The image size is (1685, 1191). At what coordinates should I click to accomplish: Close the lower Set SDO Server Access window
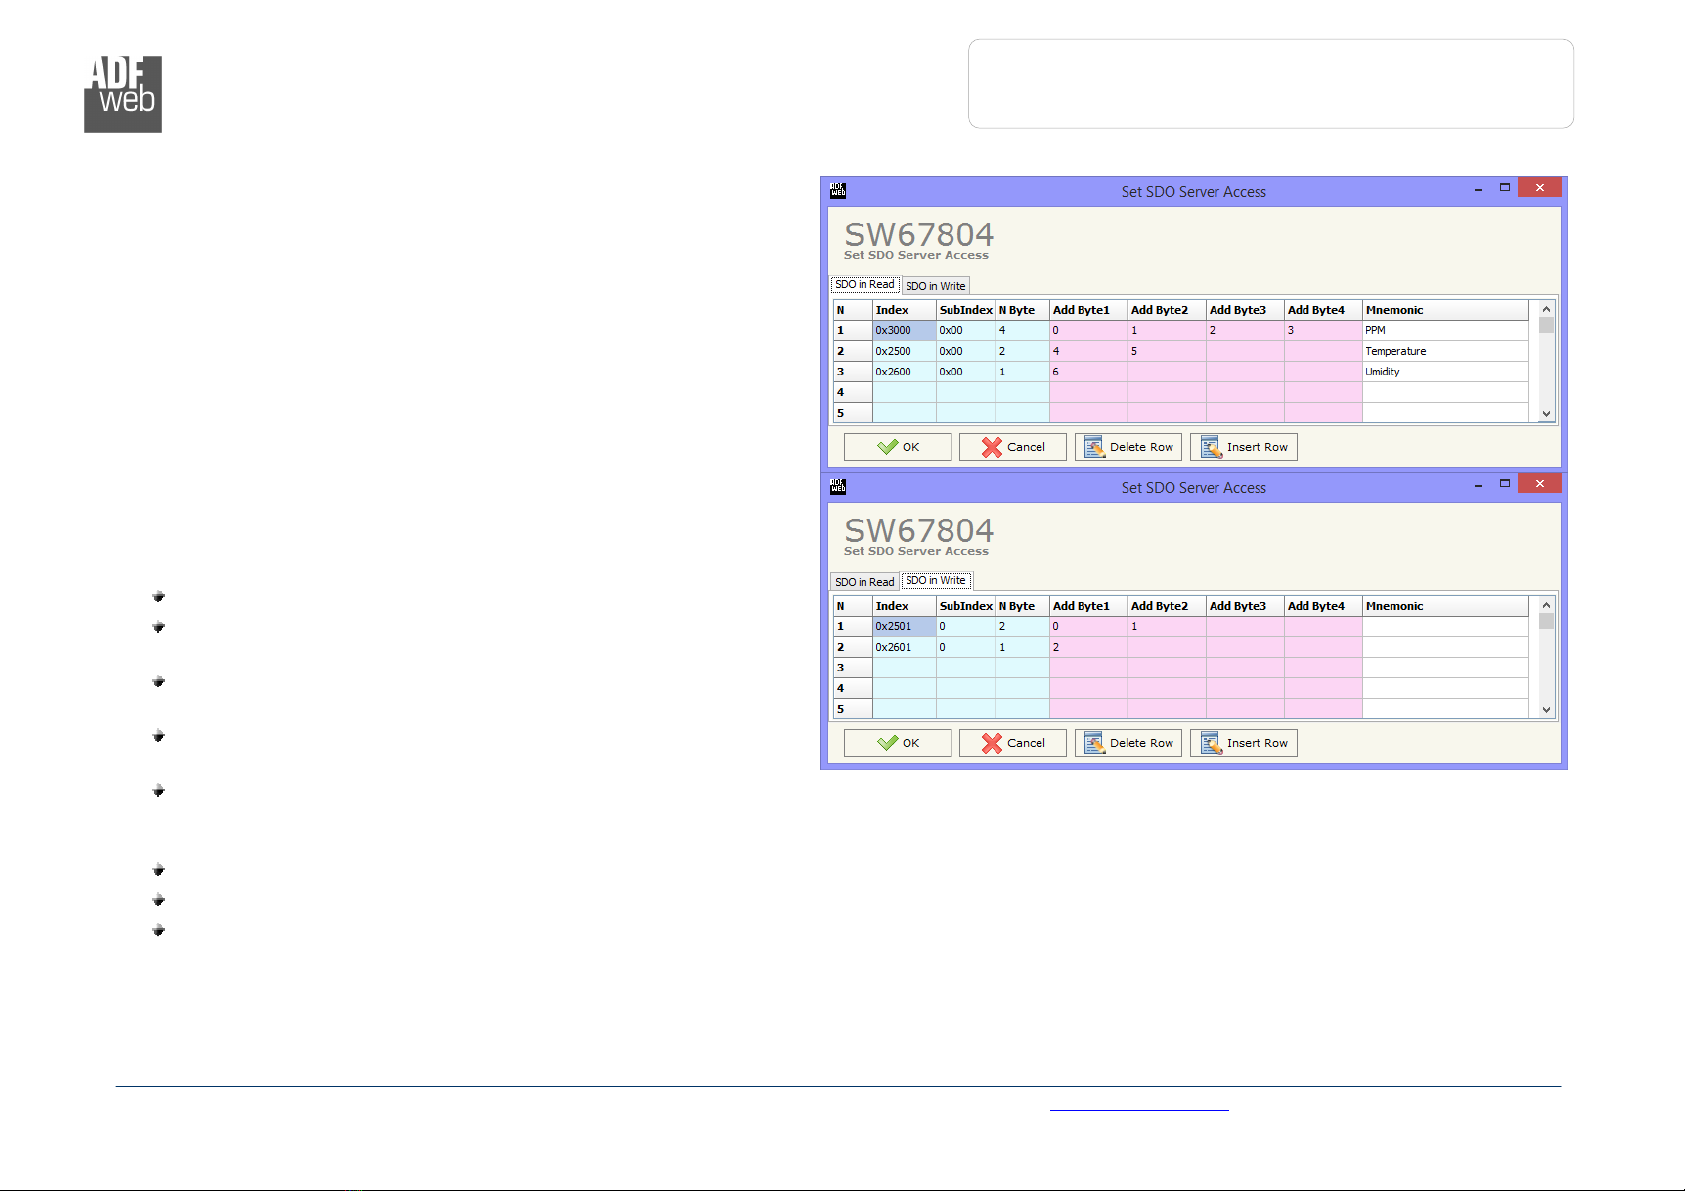pyautogui.click(x=1540, y=483)
